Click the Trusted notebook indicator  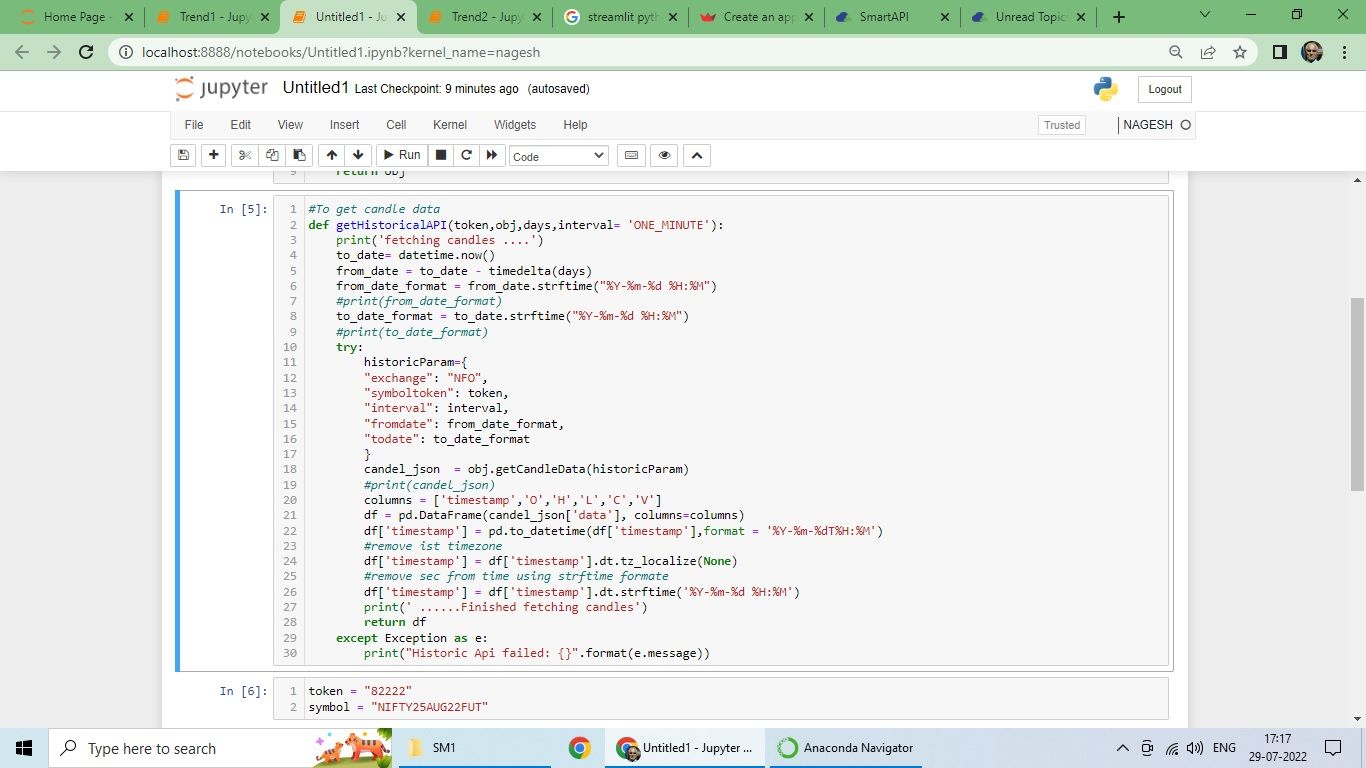[x=1062, y=125]
